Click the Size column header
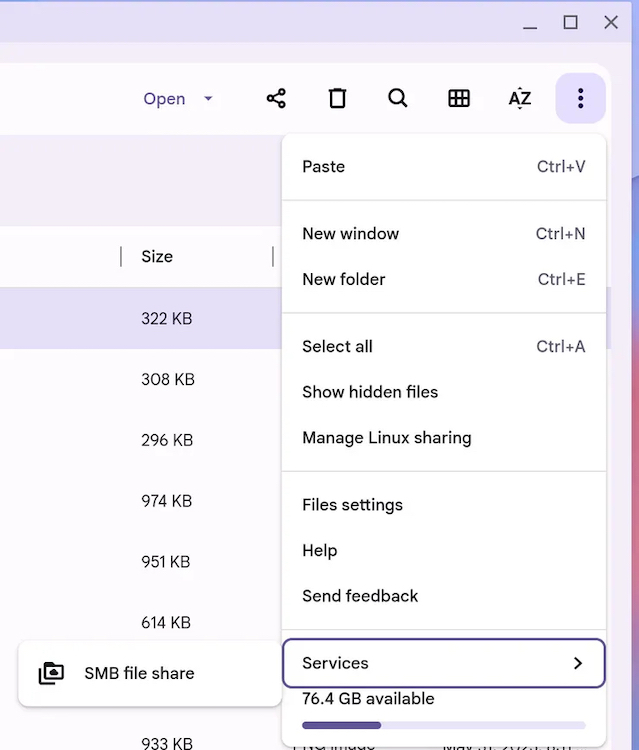This screenshot has height=750, width=639. (157, 257)
